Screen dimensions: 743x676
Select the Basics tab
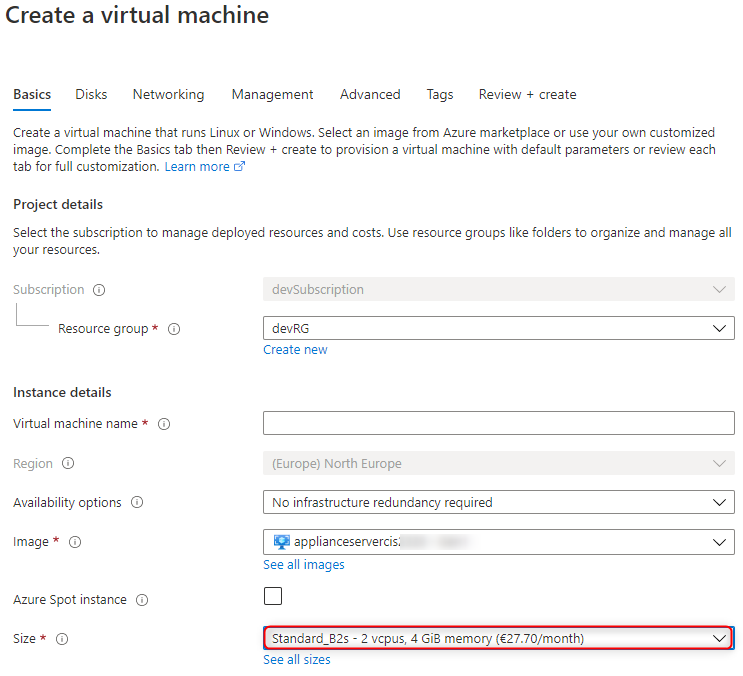32,94
